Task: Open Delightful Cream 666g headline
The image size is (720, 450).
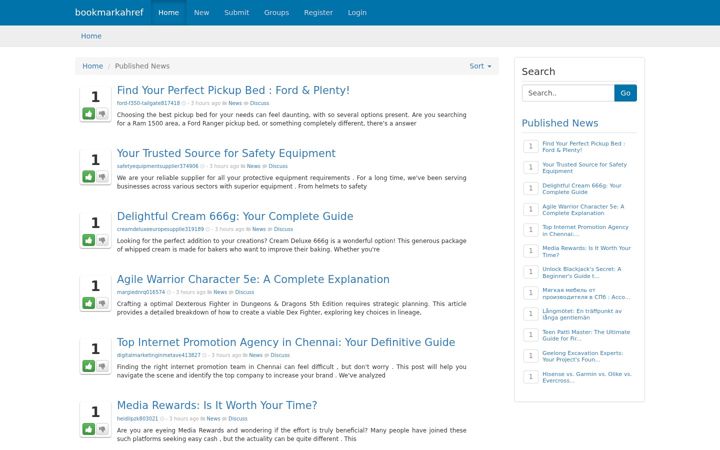Action: [x=235, y=216]
